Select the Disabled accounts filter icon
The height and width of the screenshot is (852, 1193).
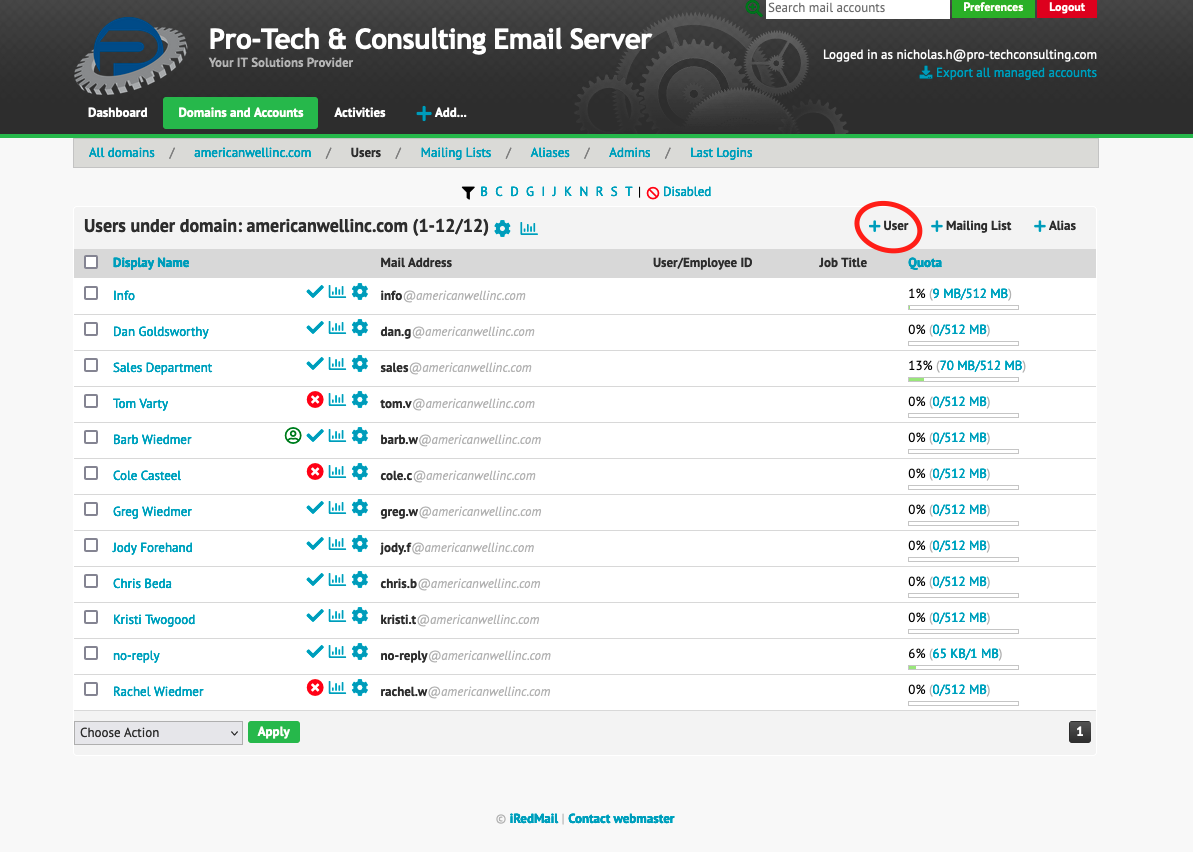tap(652, 191)
